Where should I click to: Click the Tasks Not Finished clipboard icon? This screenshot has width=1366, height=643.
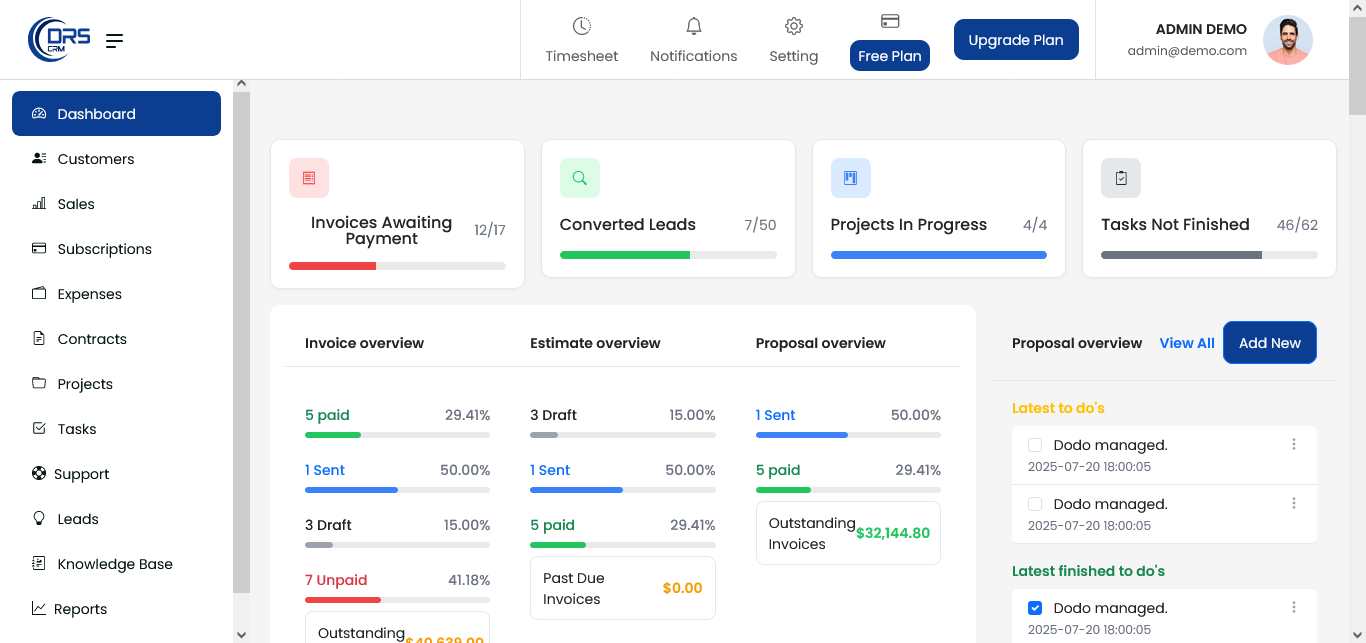(1121, 178)
